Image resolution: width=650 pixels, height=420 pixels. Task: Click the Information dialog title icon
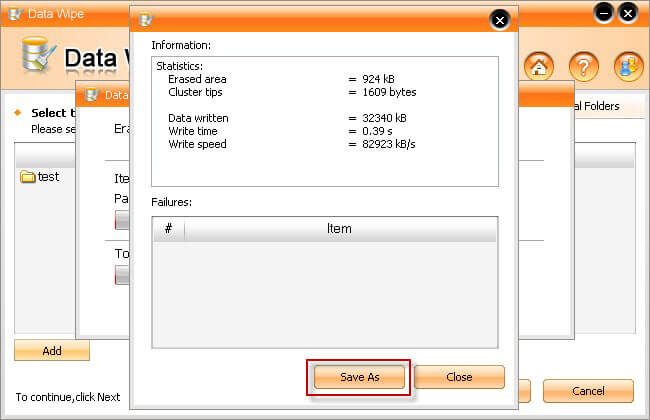tap(146, 19)
